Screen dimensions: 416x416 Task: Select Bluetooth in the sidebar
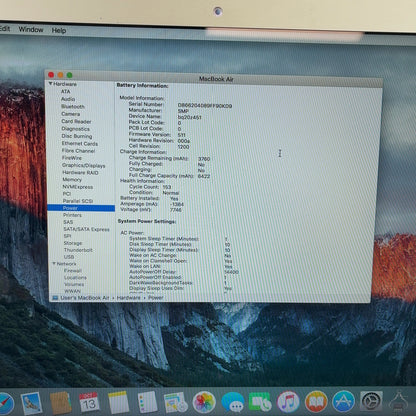(x=73, y=107)
